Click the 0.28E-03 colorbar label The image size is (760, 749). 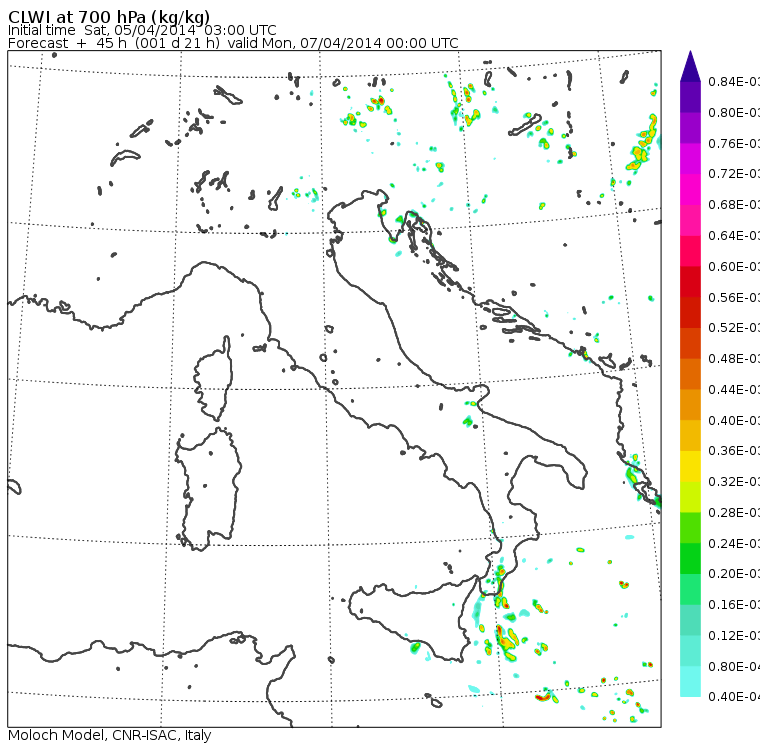click(734, 512)
